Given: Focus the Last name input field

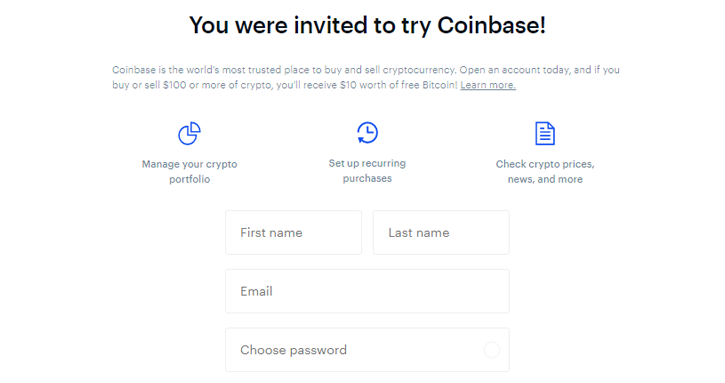Looking at the screenshot, I should 441,233.
